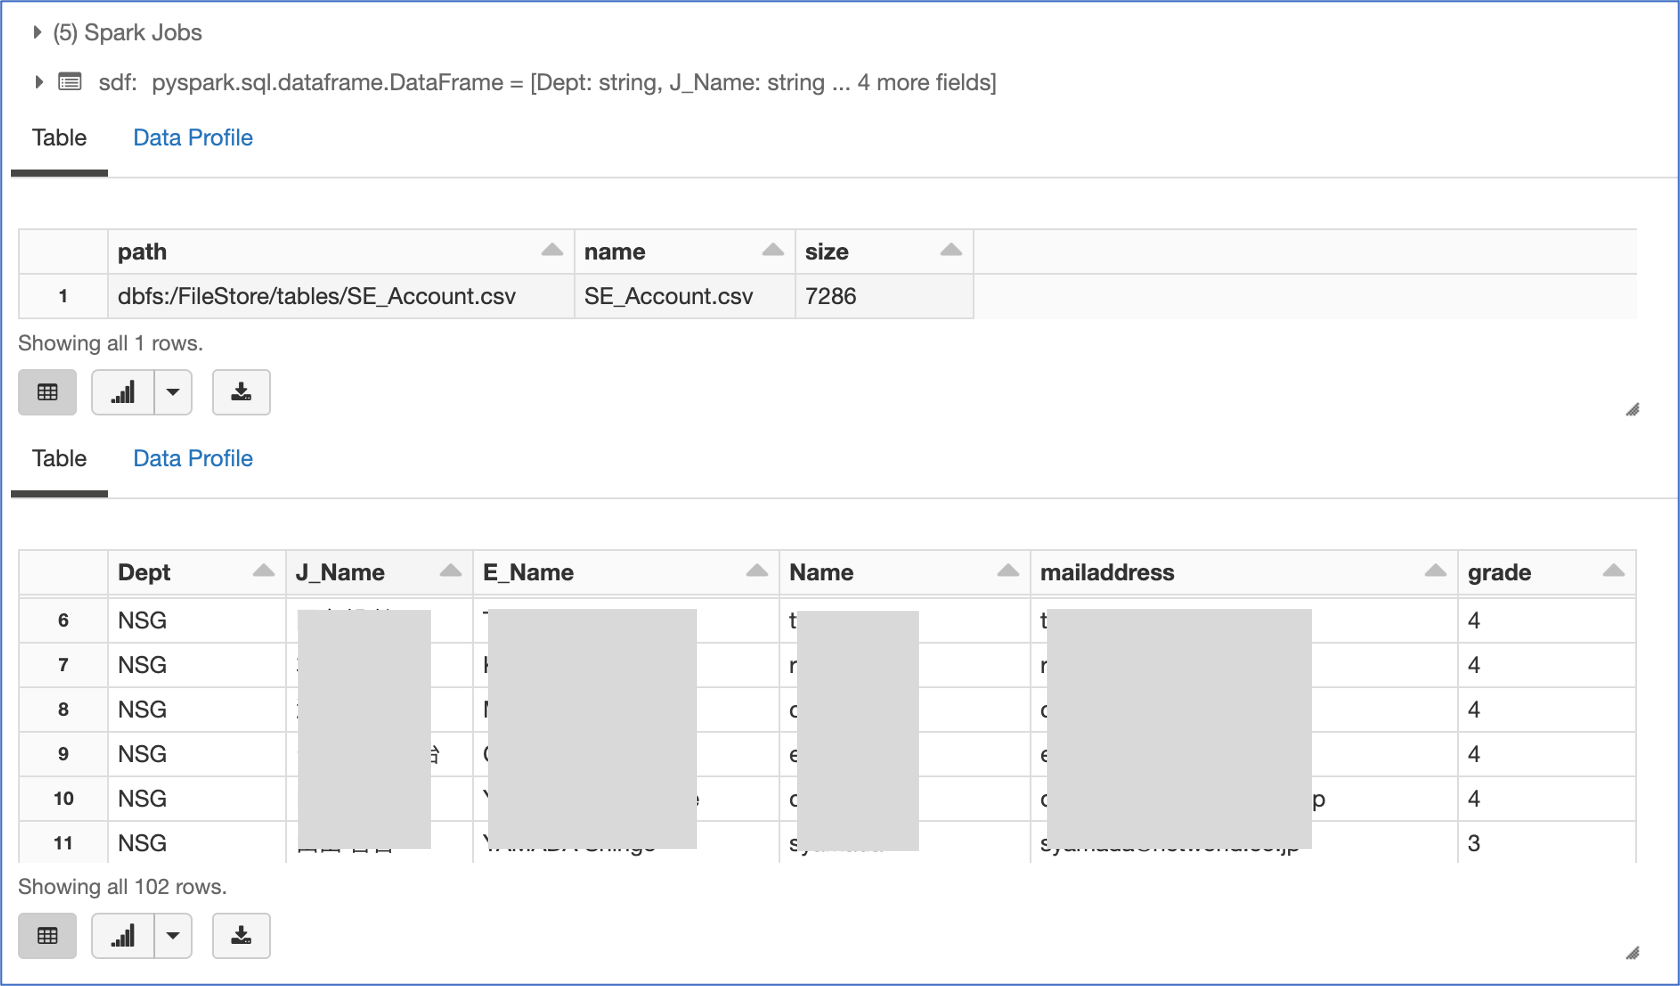The image size is (1680, 986).
Task: Click the size column header
Action: [x=884, y=252]
